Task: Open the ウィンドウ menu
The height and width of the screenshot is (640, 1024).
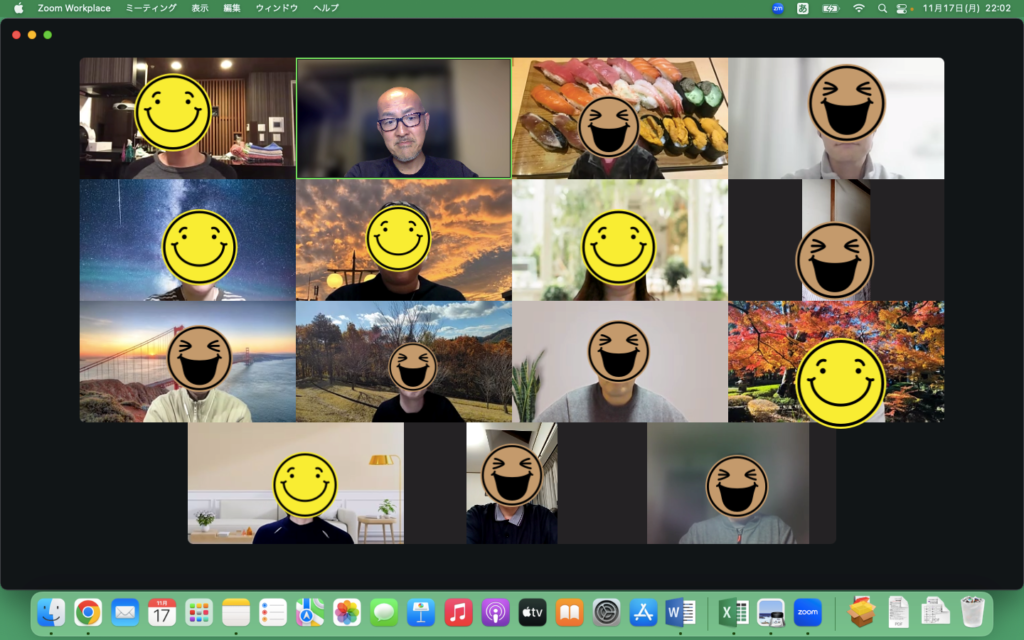Action: (277, 8)
